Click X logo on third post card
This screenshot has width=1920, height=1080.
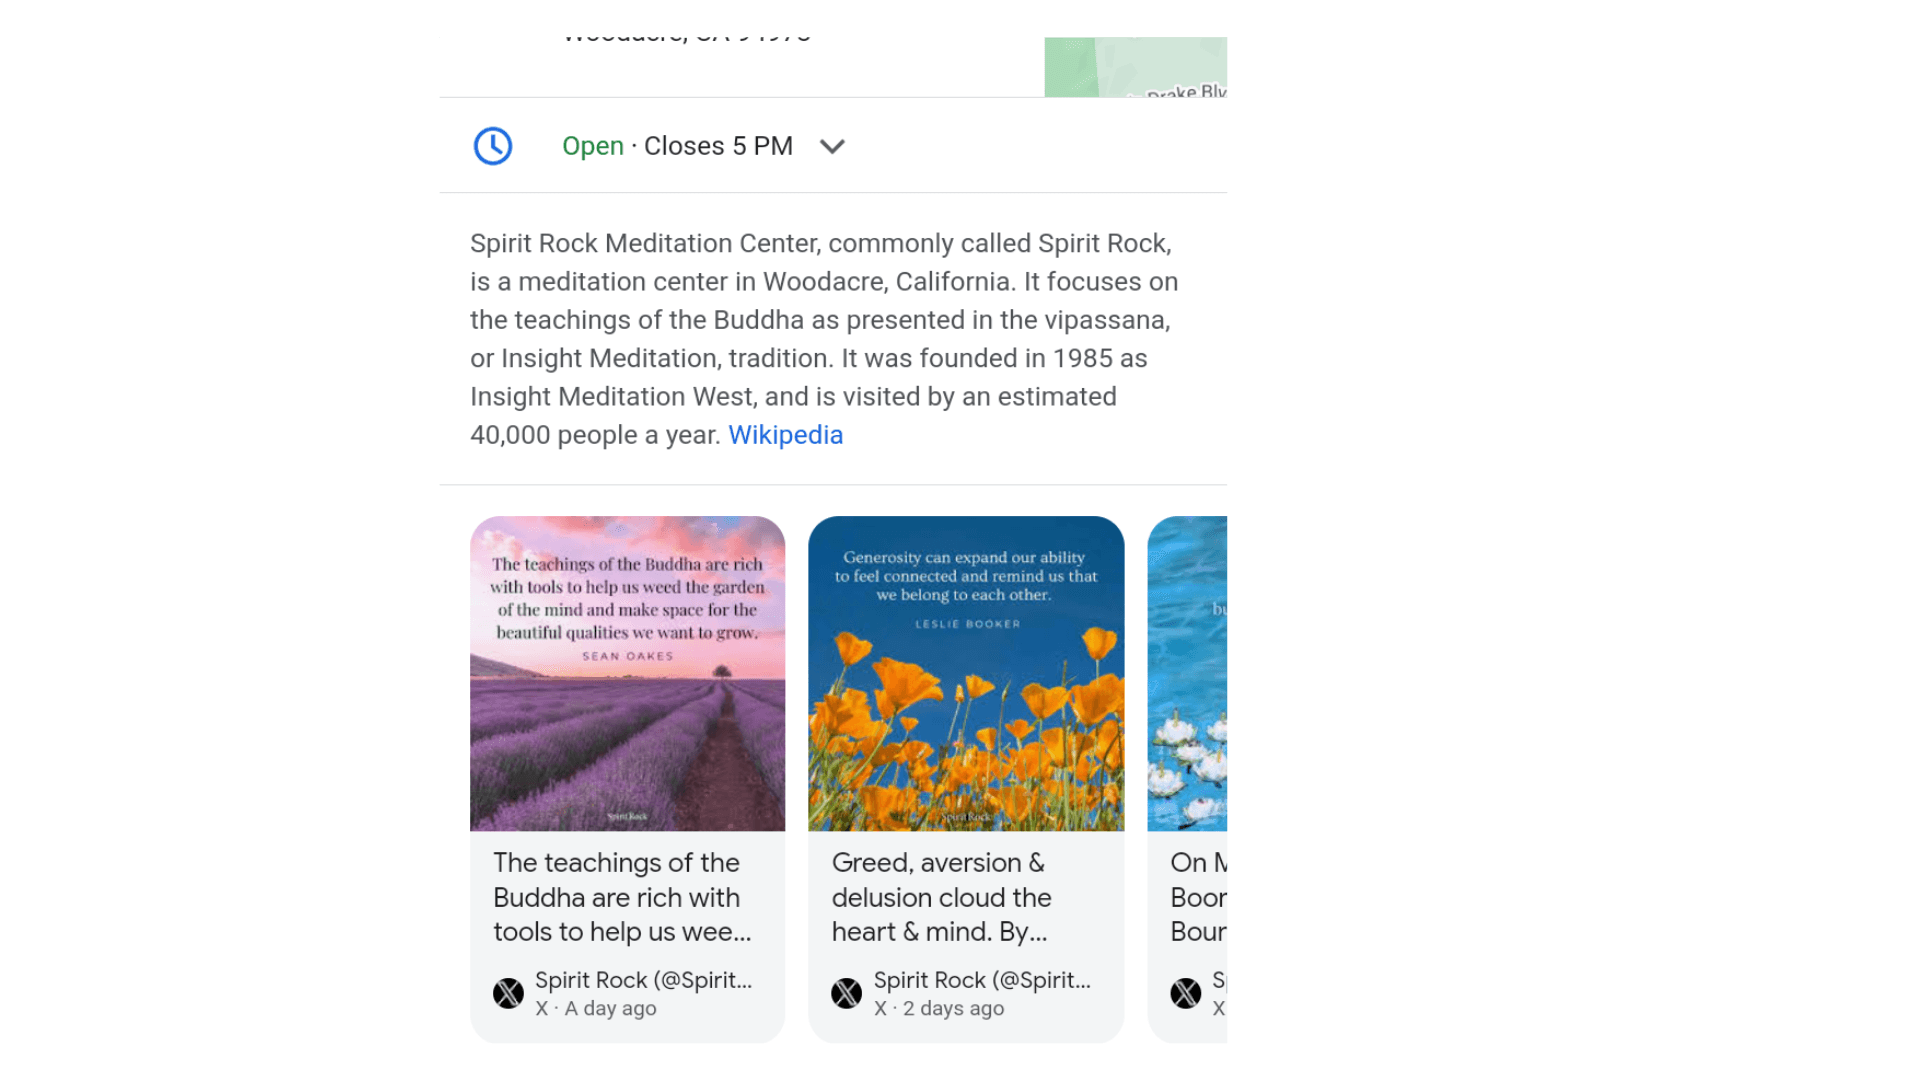1186,993
